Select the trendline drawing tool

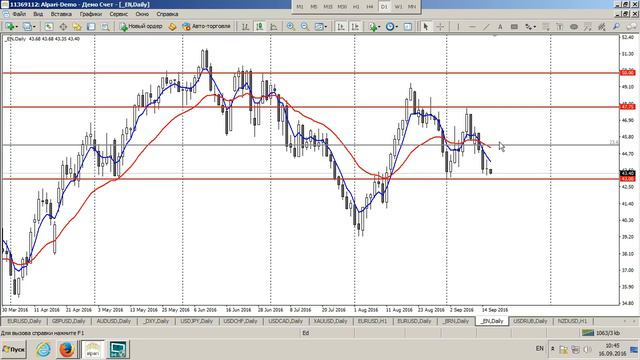(486, 27)
